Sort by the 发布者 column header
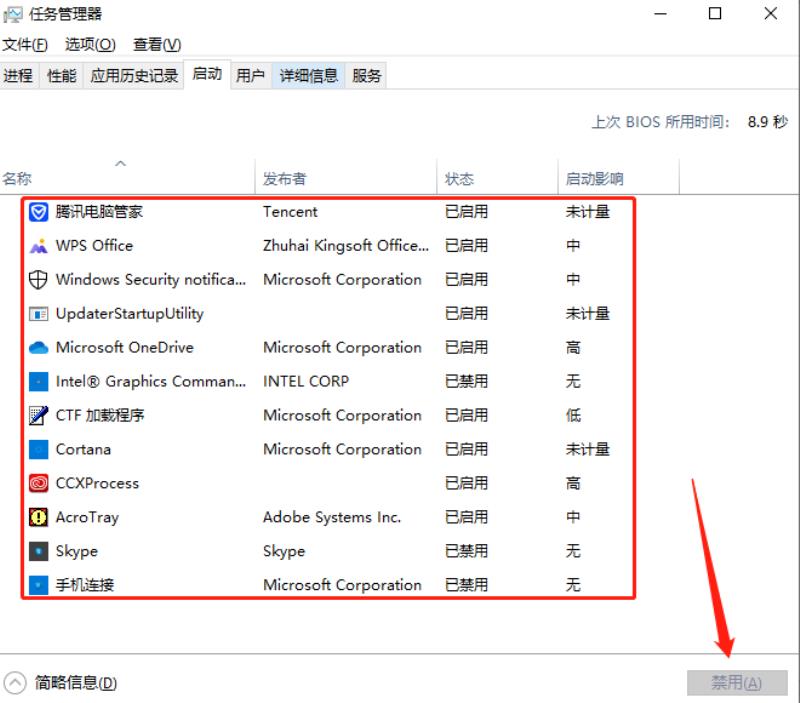 346,177
